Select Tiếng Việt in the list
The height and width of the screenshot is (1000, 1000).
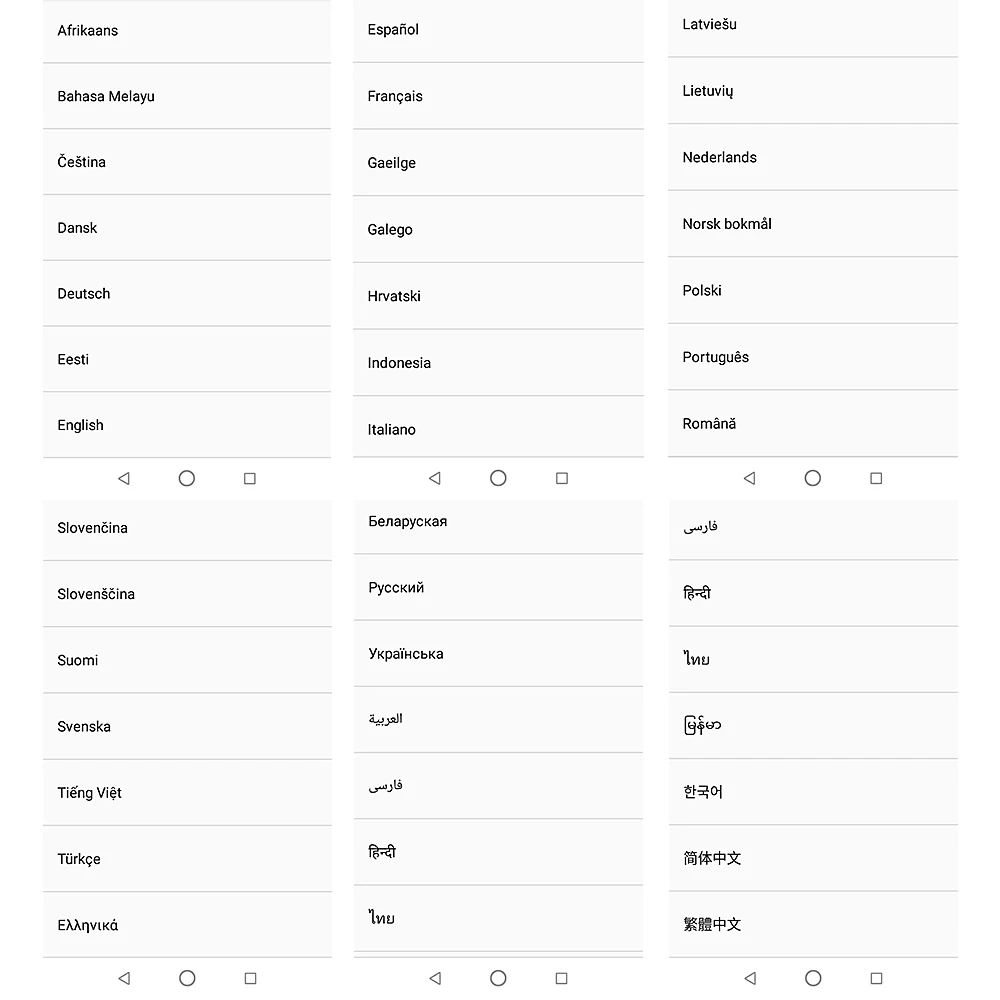tap(188, 793)
